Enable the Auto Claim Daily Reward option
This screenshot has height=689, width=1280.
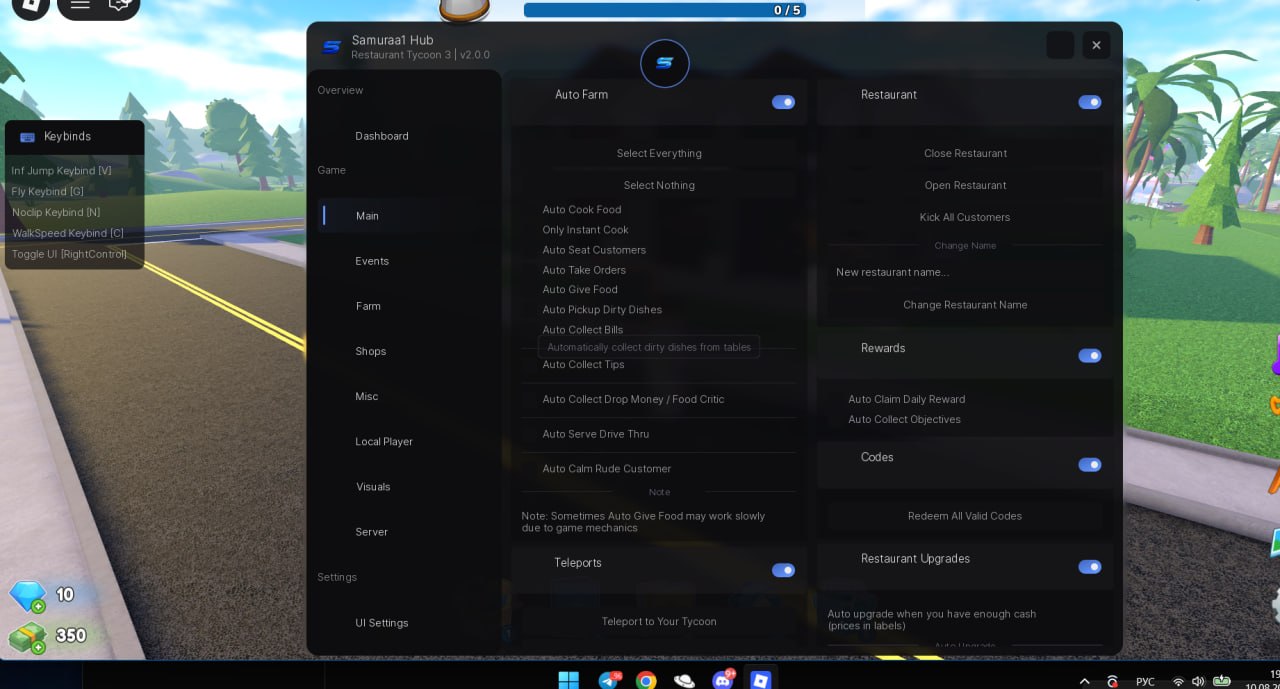906,399
